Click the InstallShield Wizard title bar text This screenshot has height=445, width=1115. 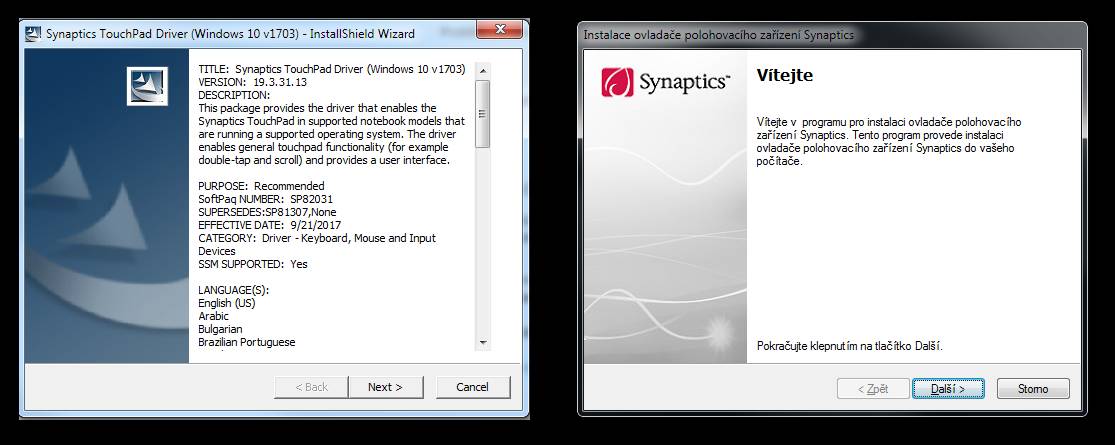230,33
